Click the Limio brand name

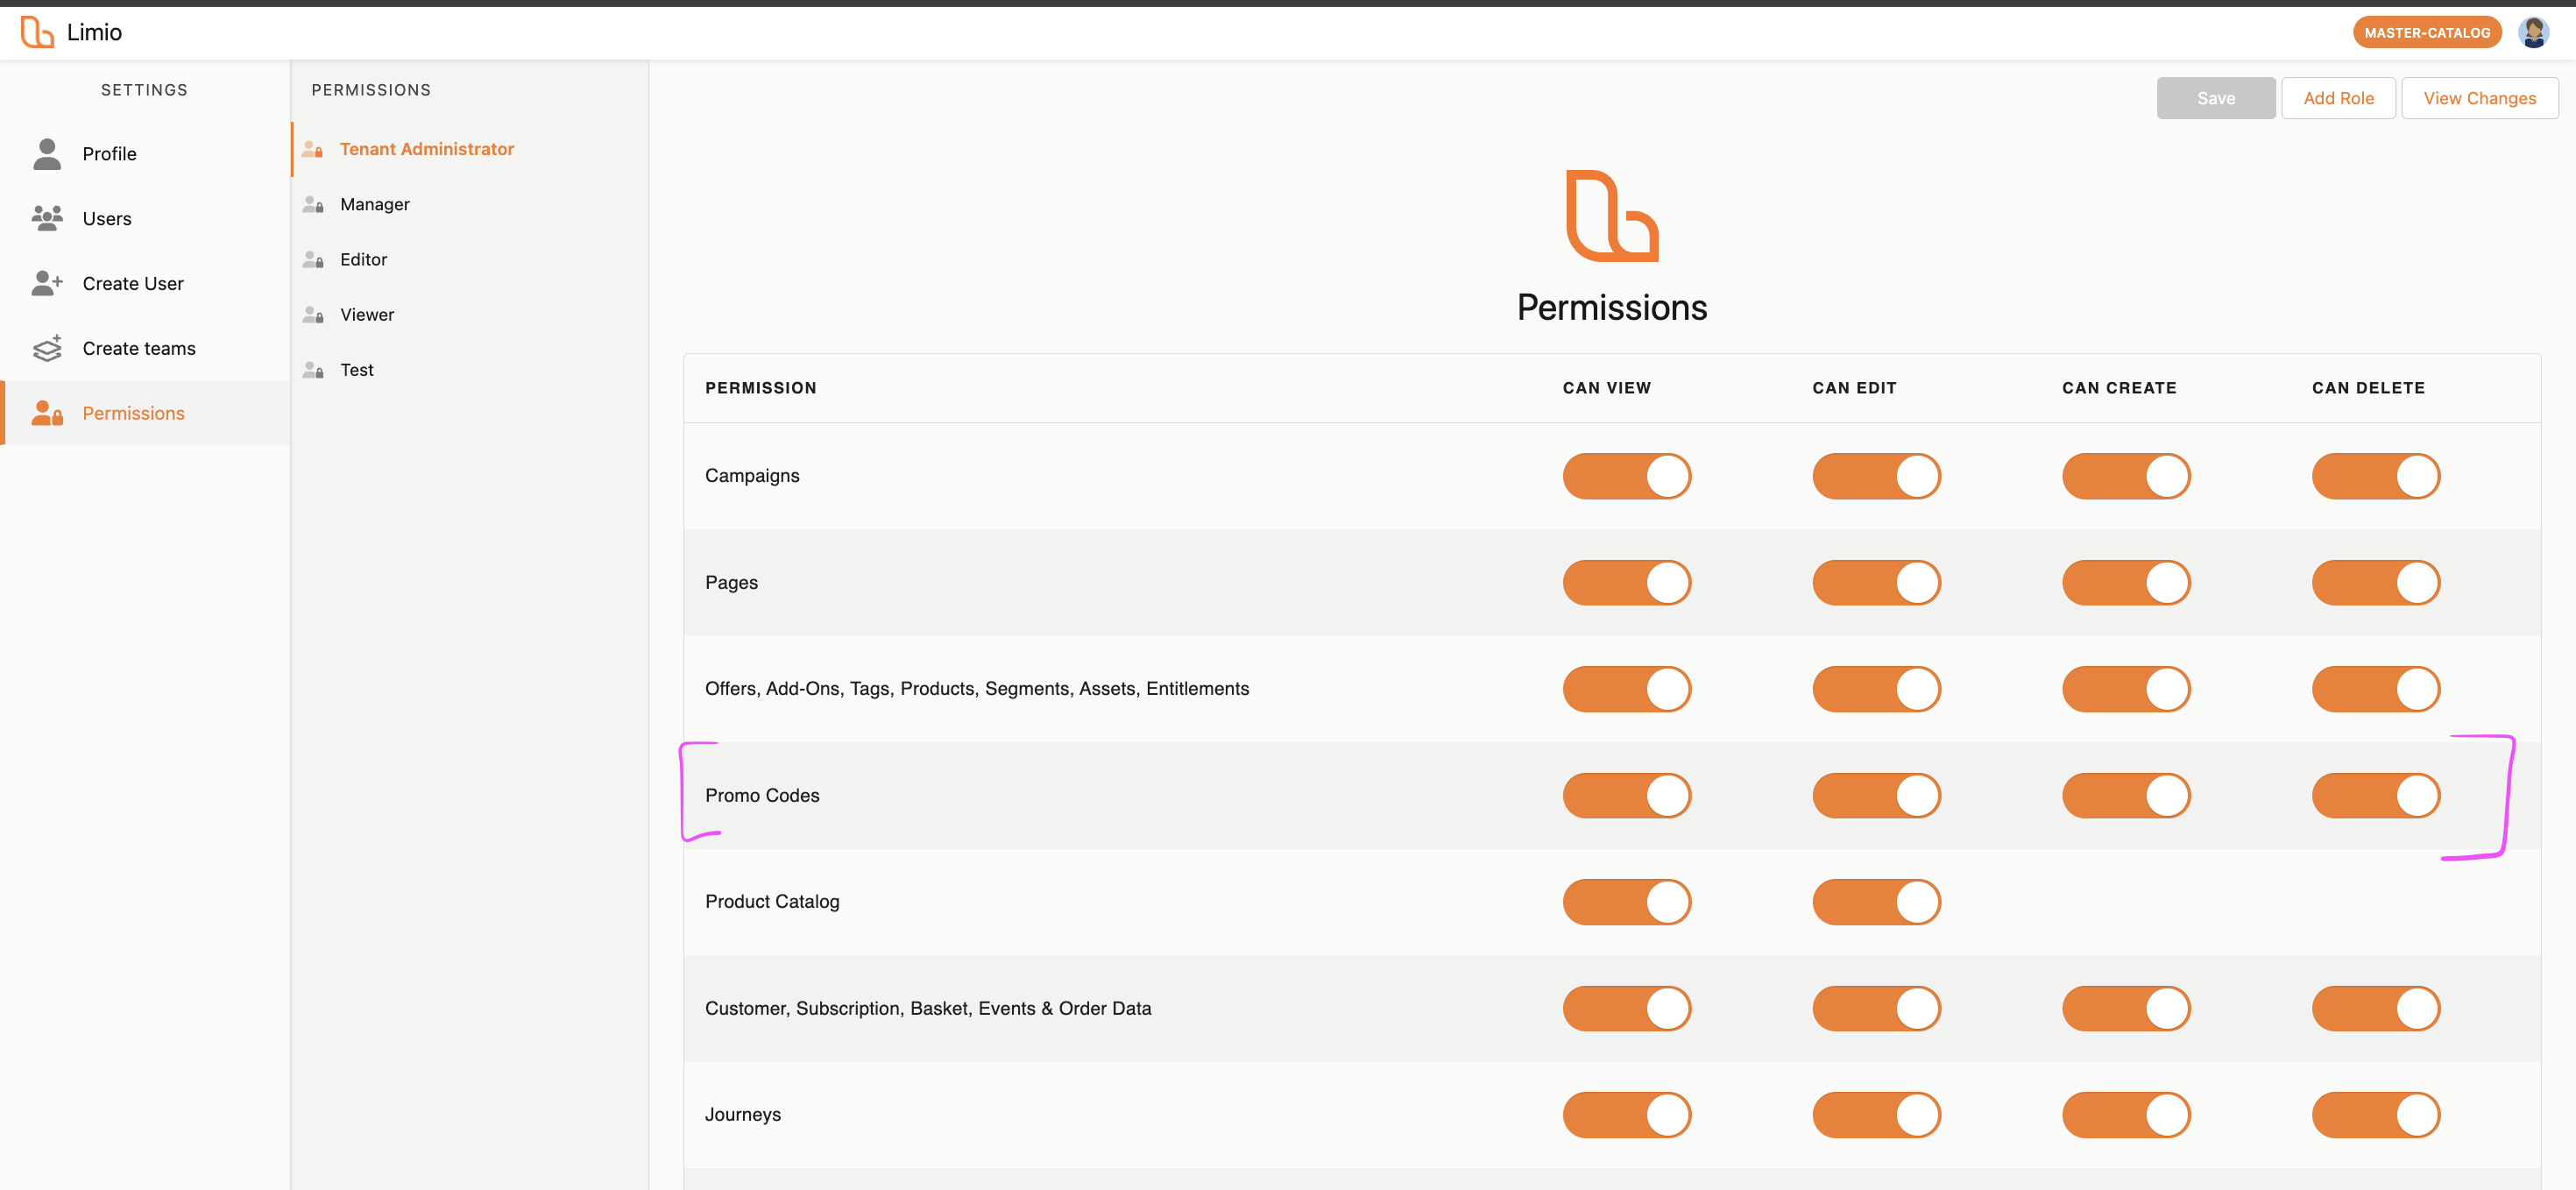pos(94,32)
